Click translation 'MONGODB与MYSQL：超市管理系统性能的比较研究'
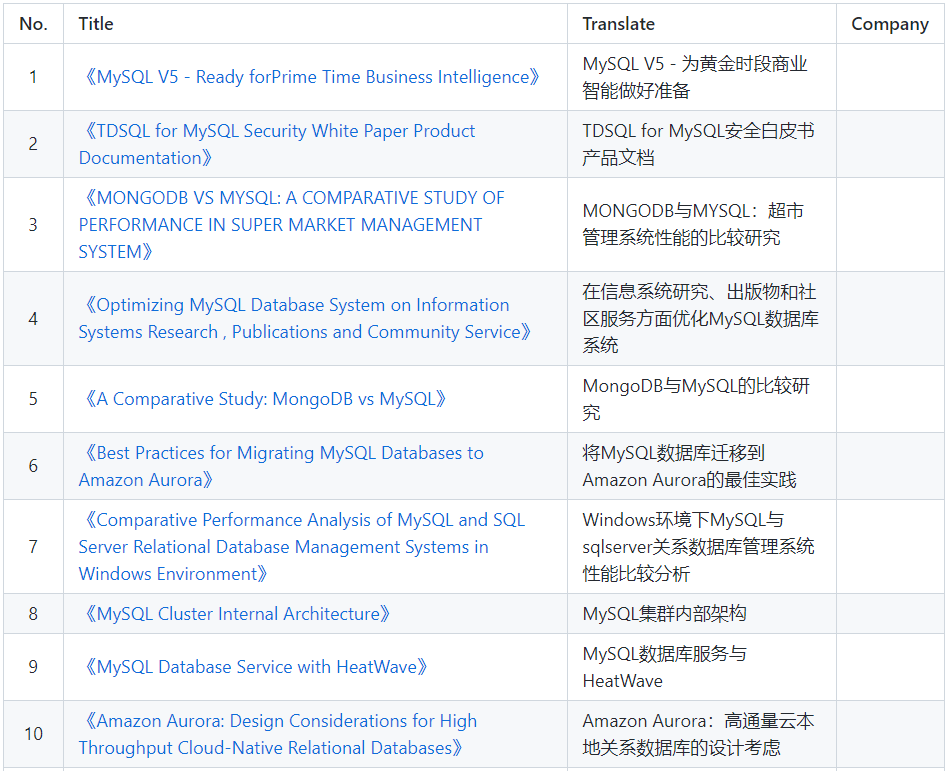The image size is (948, 771). coord(693,224)
